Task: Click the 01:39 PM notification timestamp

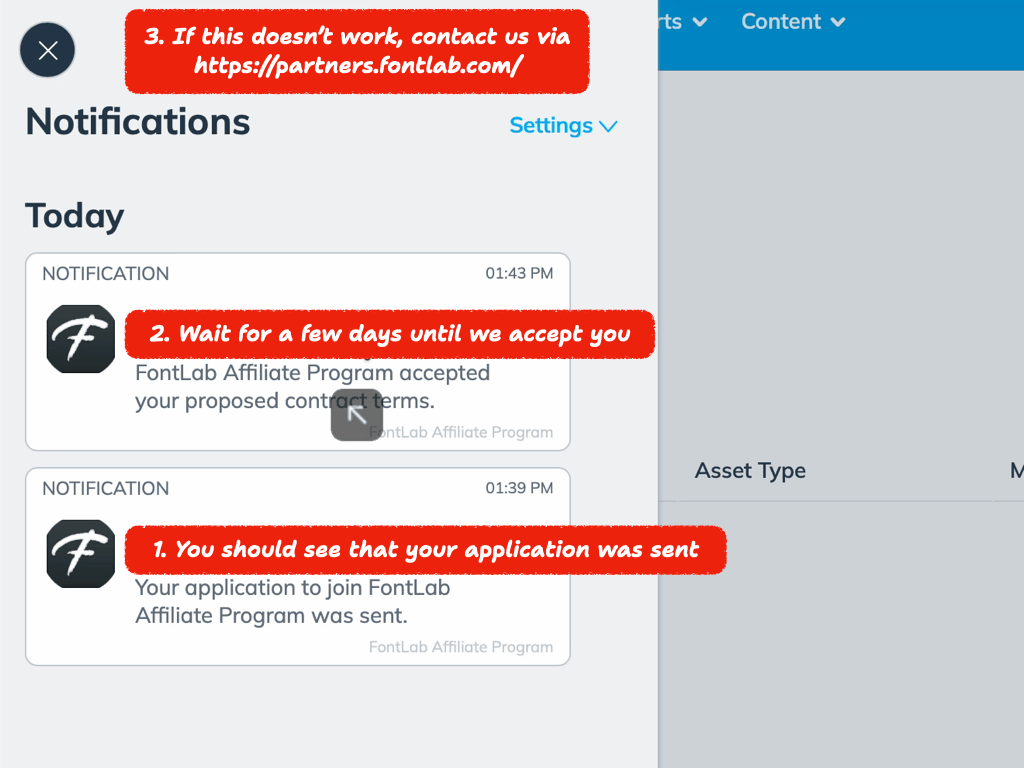Action: pyautogui.click(x=519, y=488)
